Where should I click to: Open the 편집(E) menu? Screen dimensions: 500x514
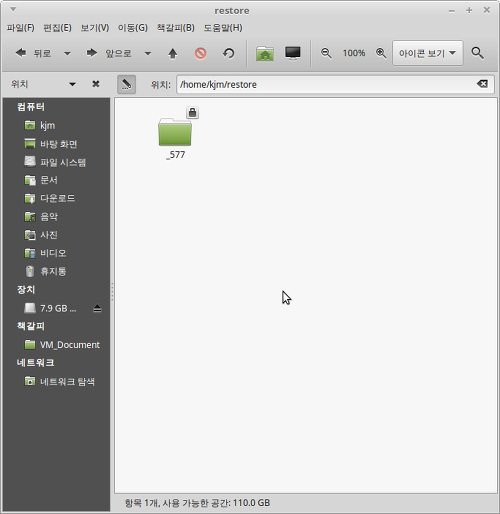(x=57, y=28)
